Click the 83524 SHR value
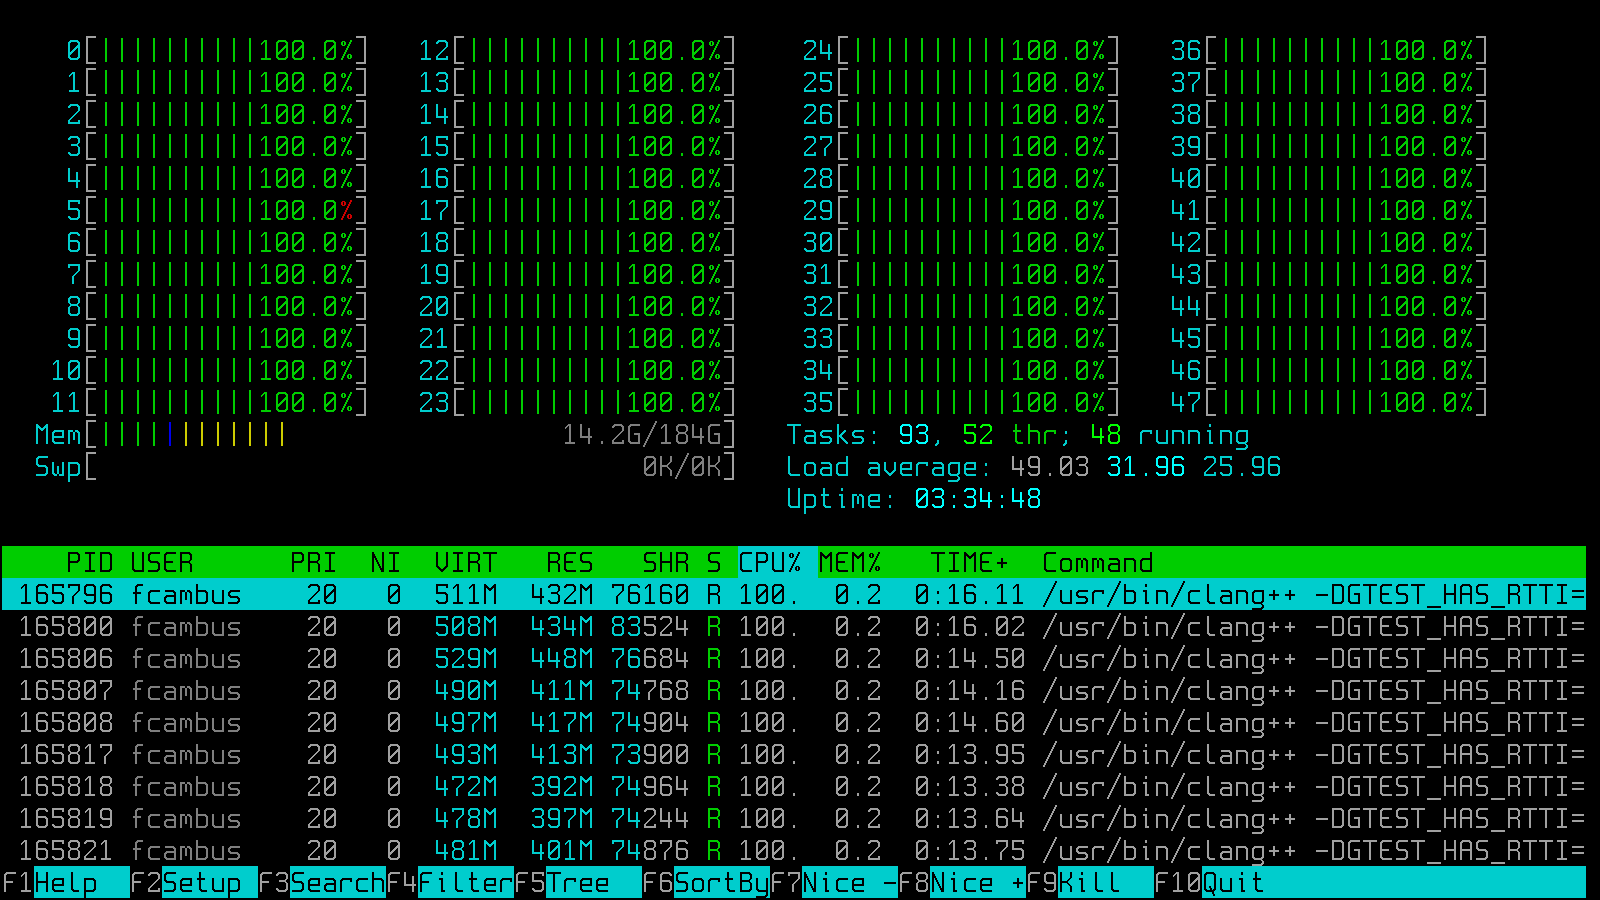The image size is (1600, 900). point(650,627)
